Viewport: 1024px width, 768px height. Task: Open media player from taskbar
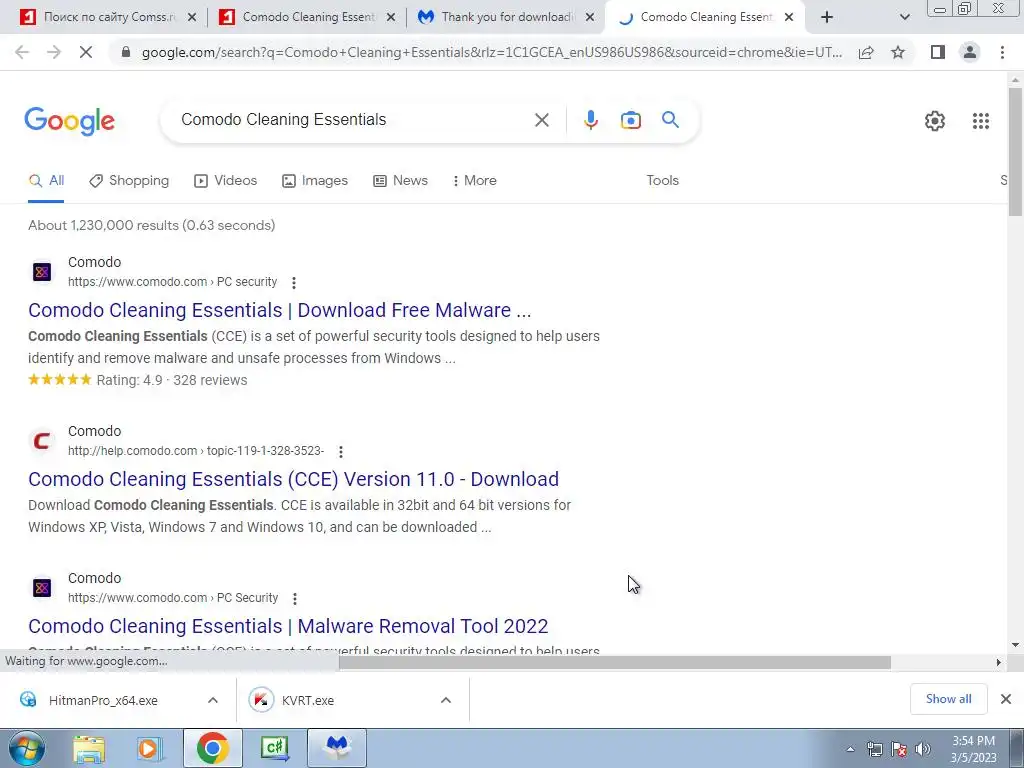tap(150, 749)
